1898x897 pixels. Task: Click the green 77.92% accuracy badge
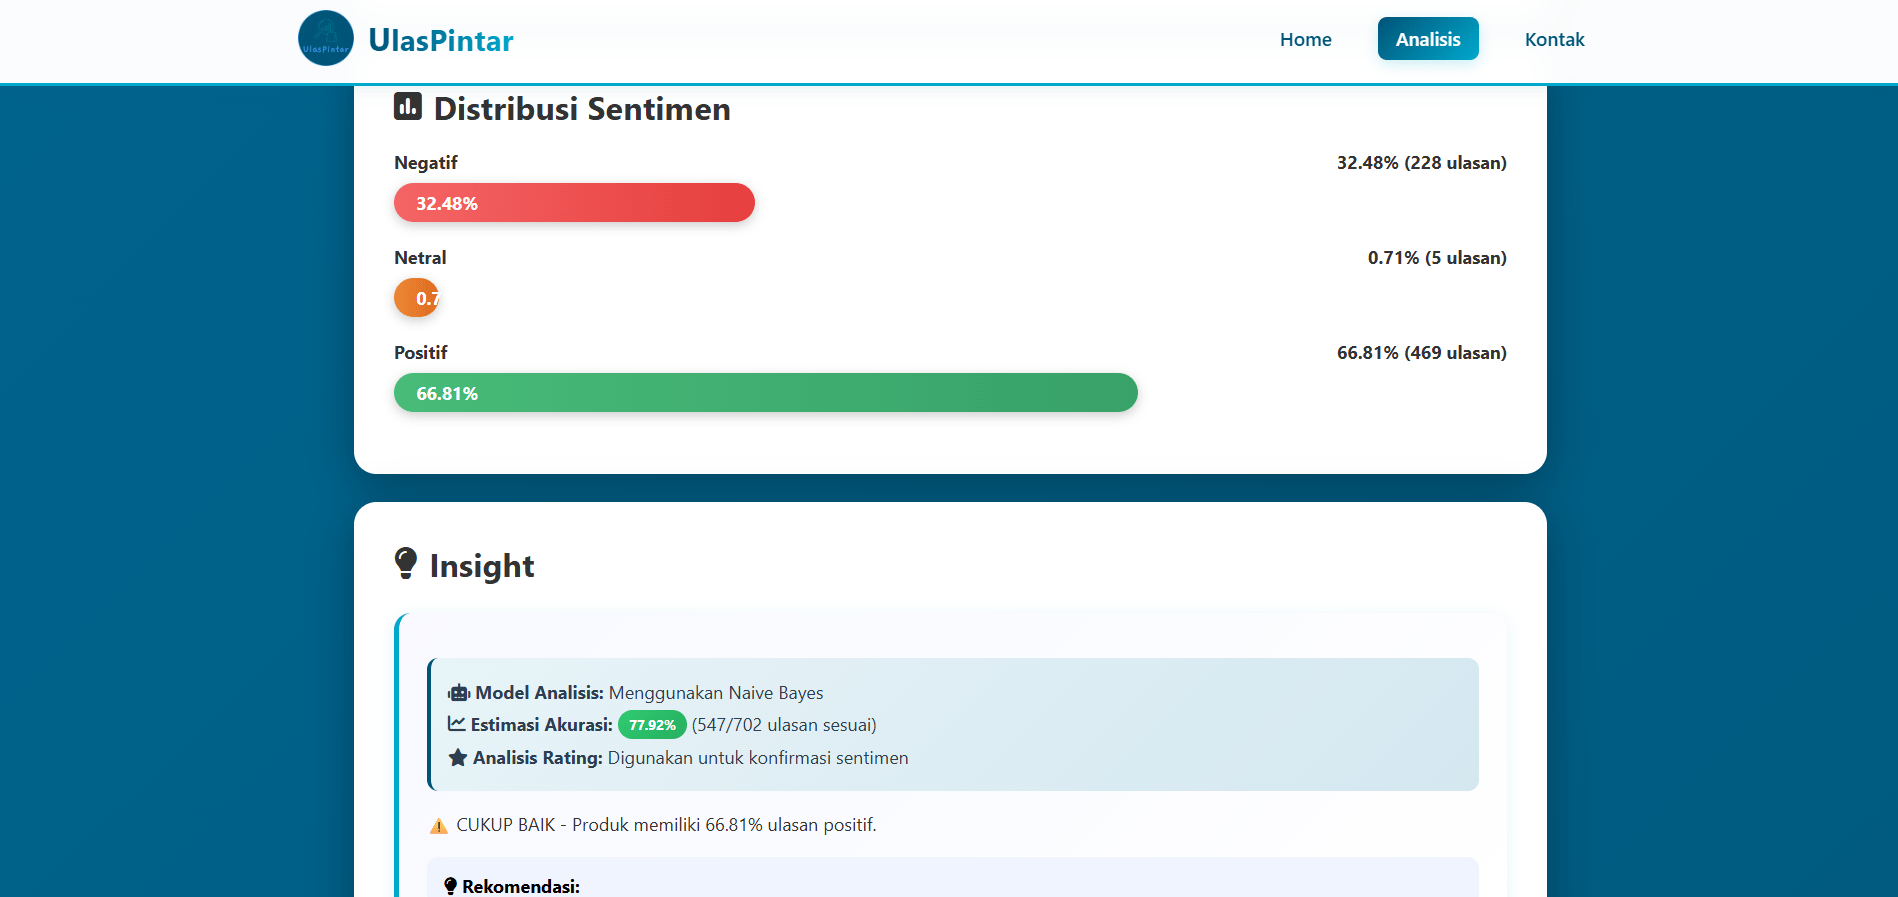click(x=651, y=724)
